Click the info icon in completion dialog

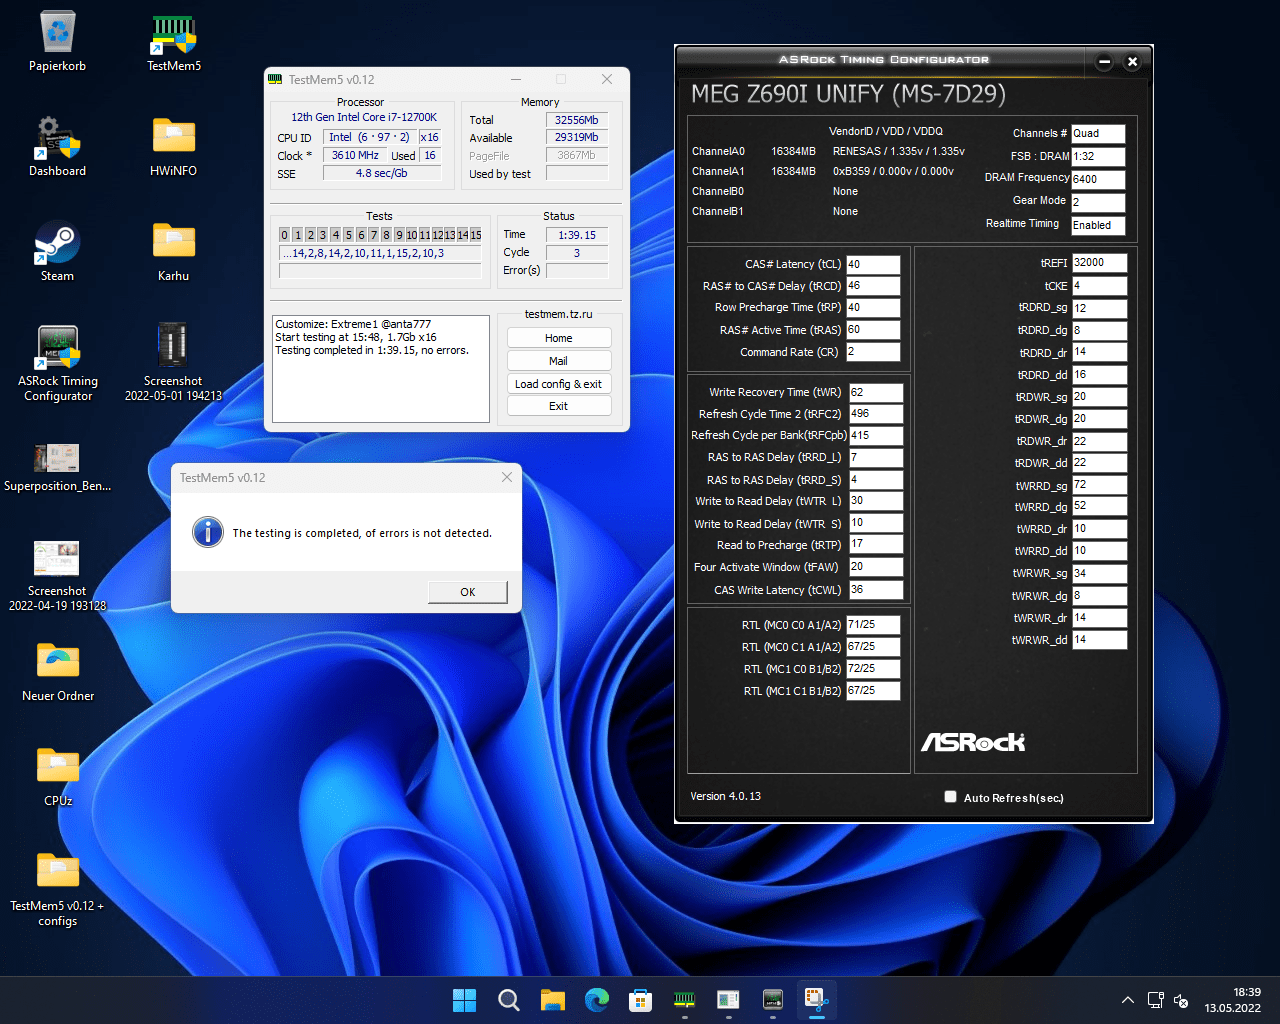[208, 532]
